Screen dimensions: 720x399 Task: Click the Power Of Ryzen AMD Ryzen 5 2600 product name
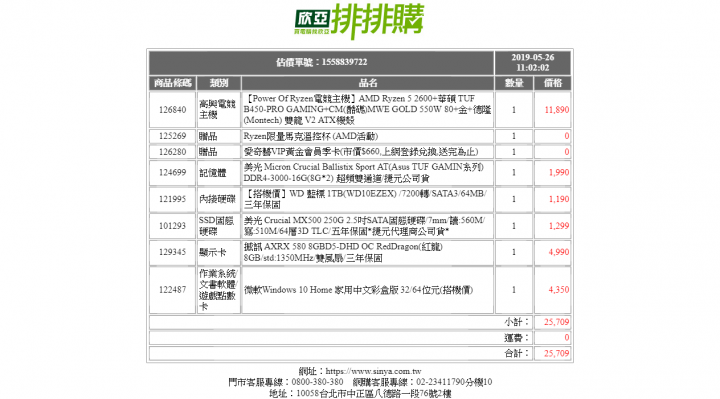(x=367, y=110)
